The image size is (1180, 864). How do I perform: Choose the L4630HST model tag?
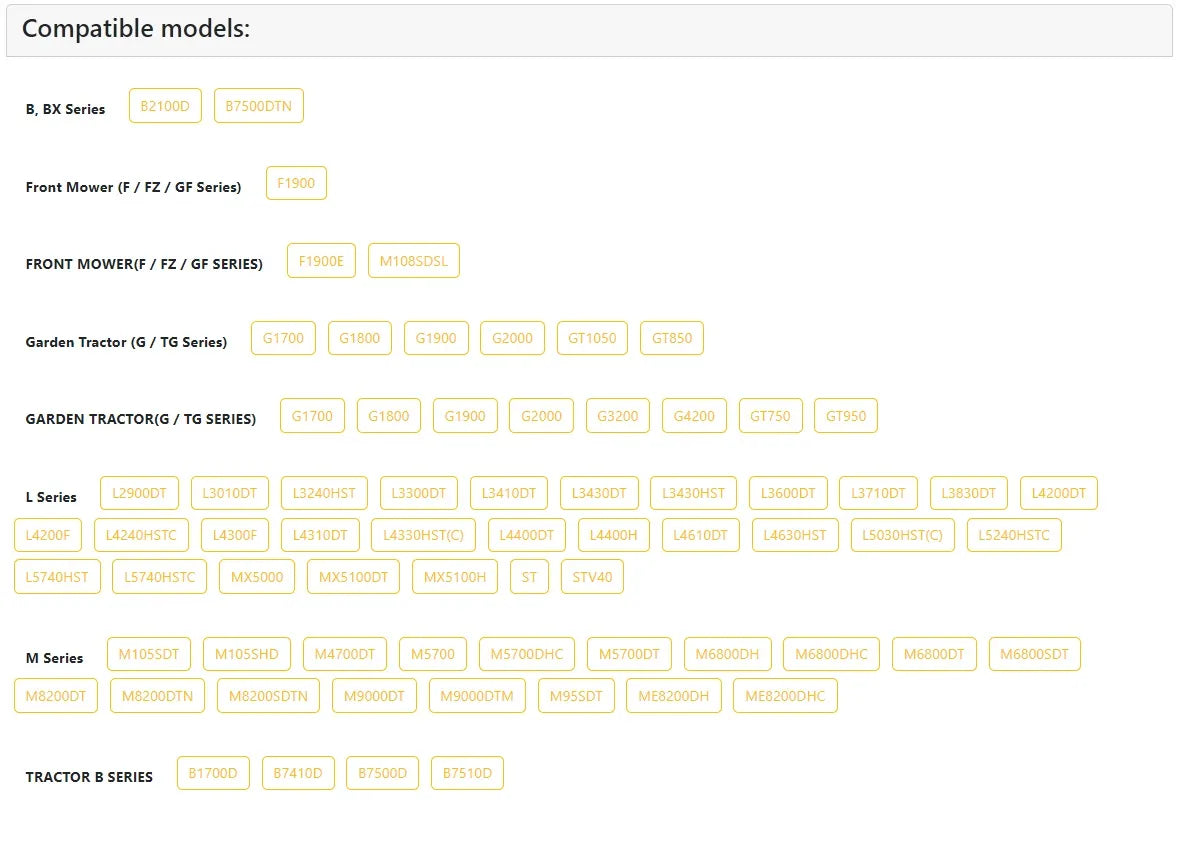(795, 535)
